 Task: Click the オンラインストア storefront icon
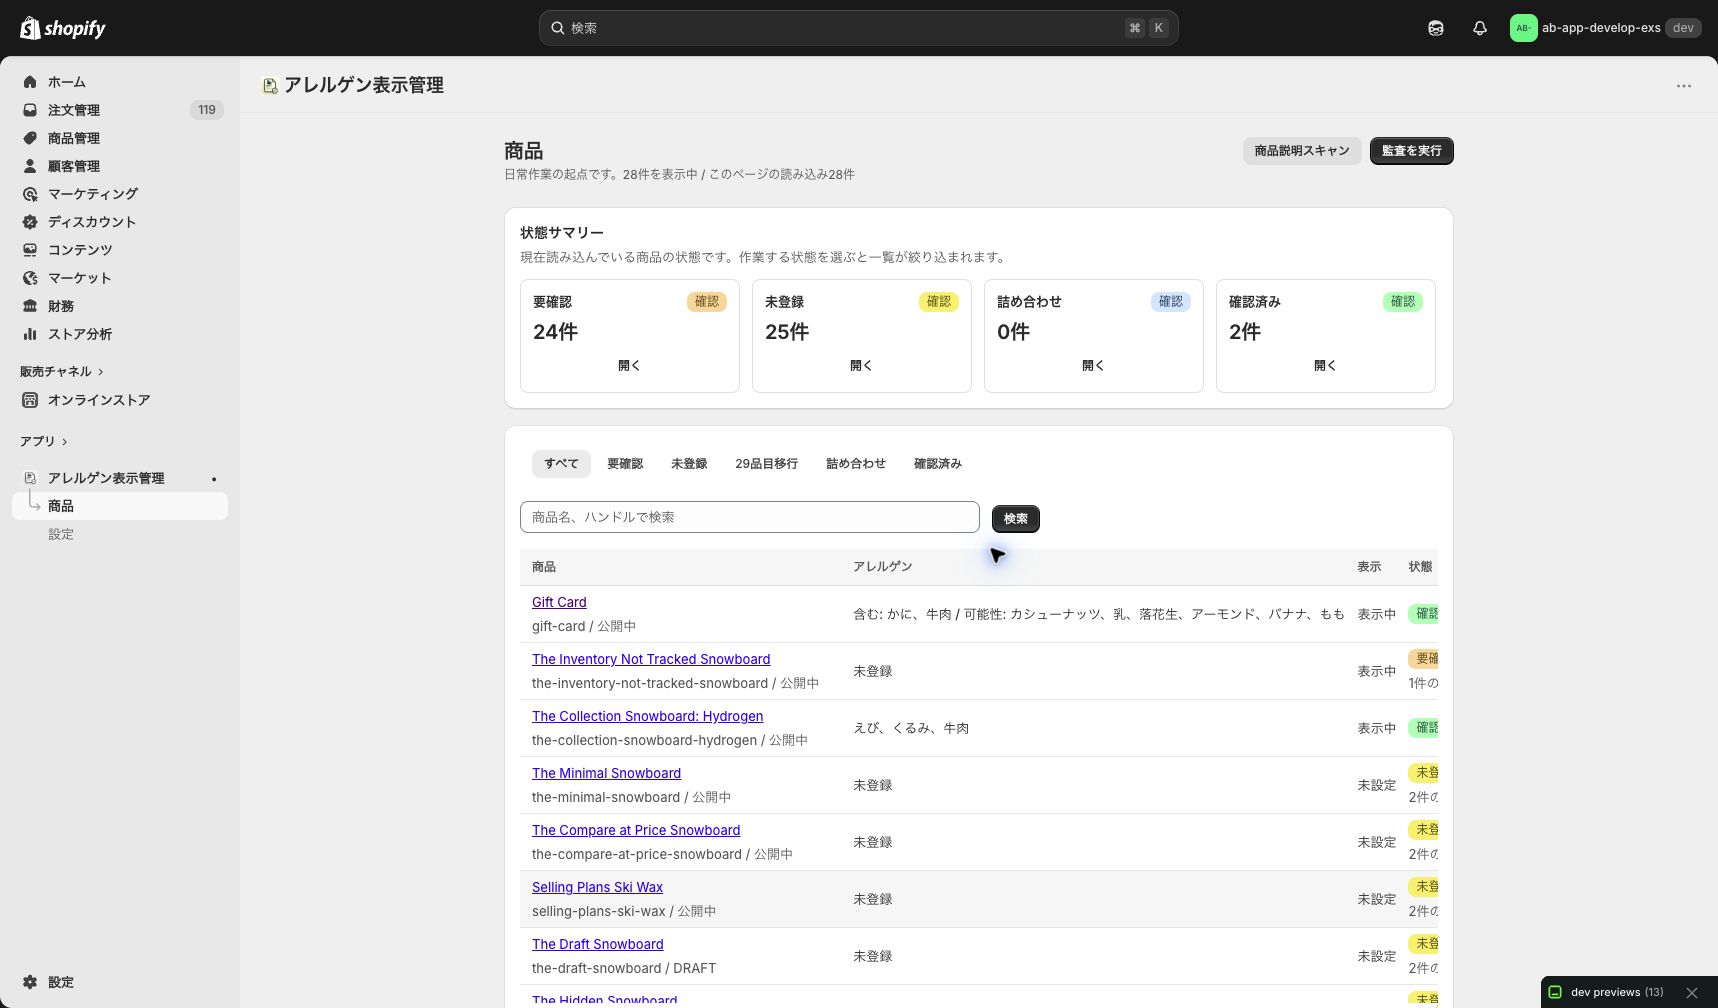[30, 400]
